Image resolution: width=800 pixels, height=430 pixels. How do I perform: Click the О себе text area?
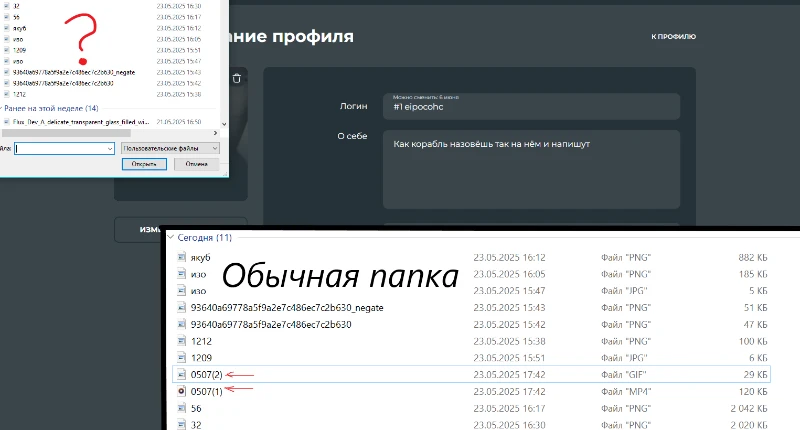click(x=531, y=169)
